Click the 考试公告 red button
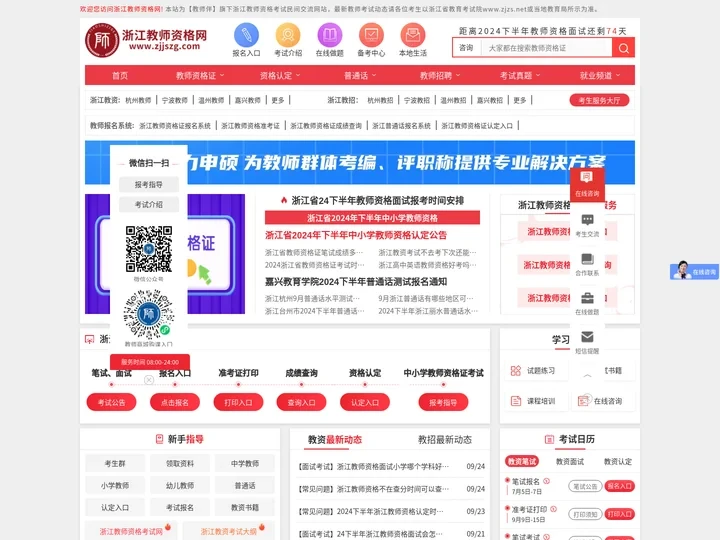This screenshot has height=540, width=720. pyautogui.click(x=111, y=402)
